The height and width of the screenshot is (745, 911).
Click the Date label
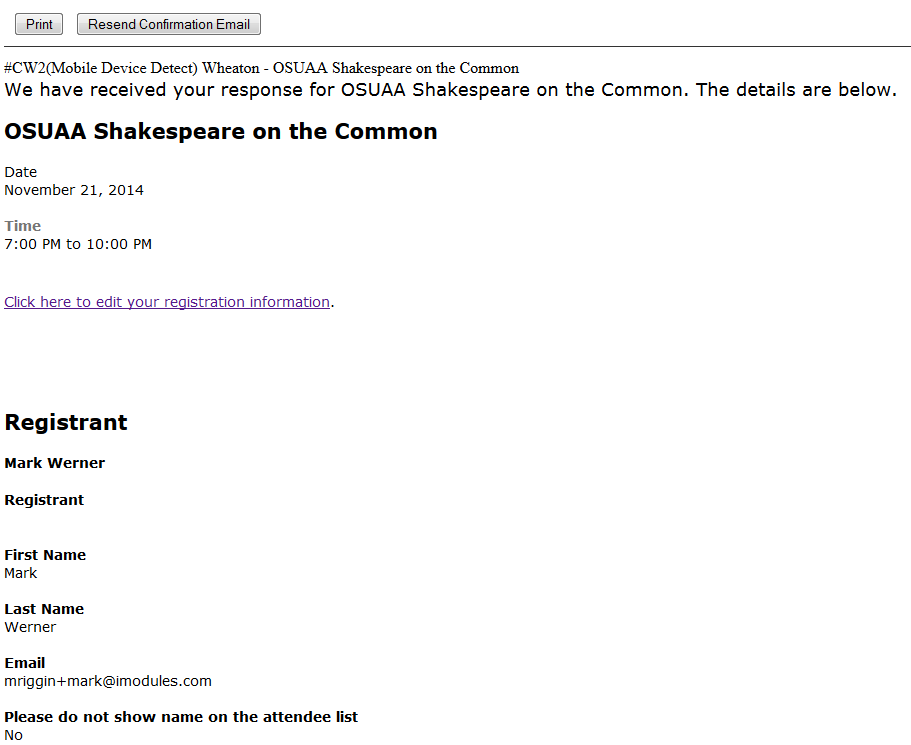[x=21, y=172]
